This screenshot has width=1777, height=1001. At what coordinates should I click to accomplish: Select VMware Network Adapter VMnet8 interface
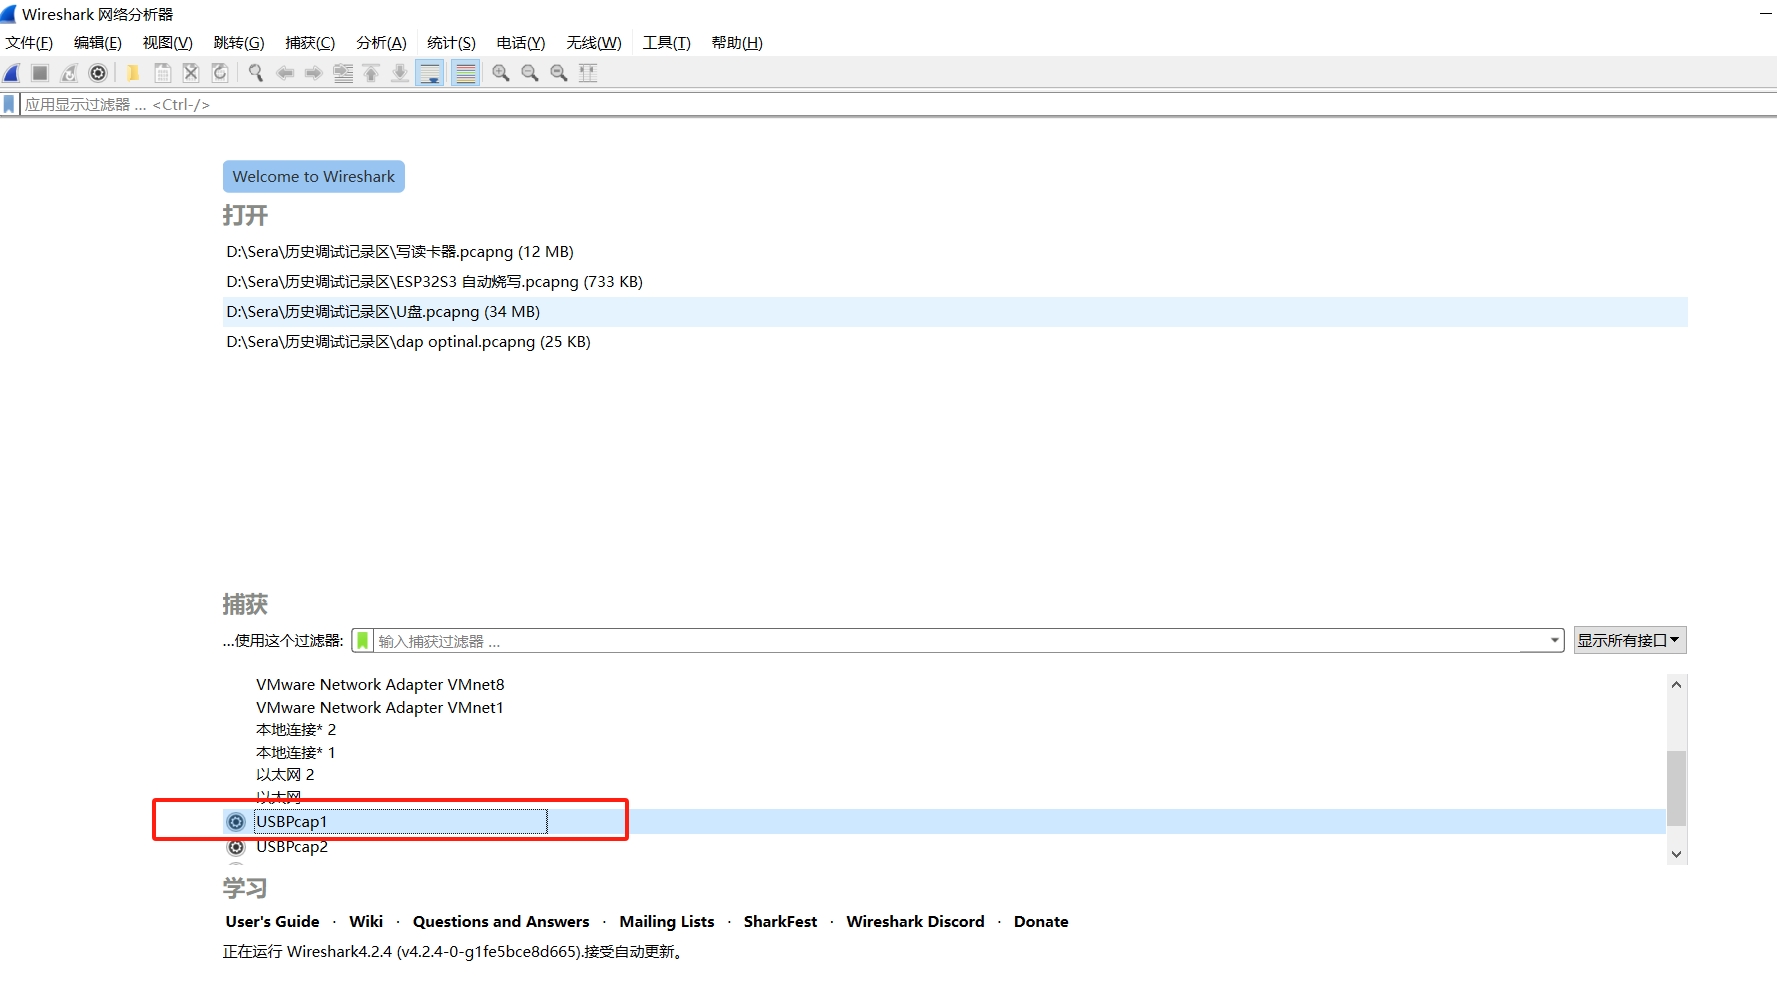point(380,685)
